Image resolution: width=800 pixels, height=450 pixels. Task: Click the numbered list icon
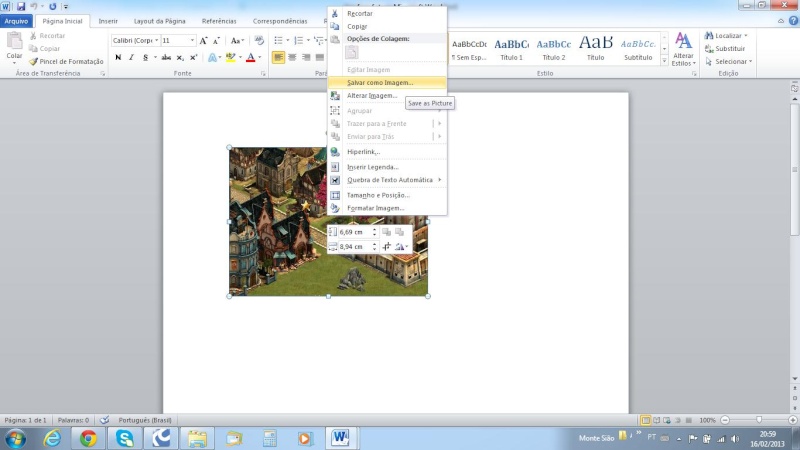pyautogui.click(x=298, y=40)
